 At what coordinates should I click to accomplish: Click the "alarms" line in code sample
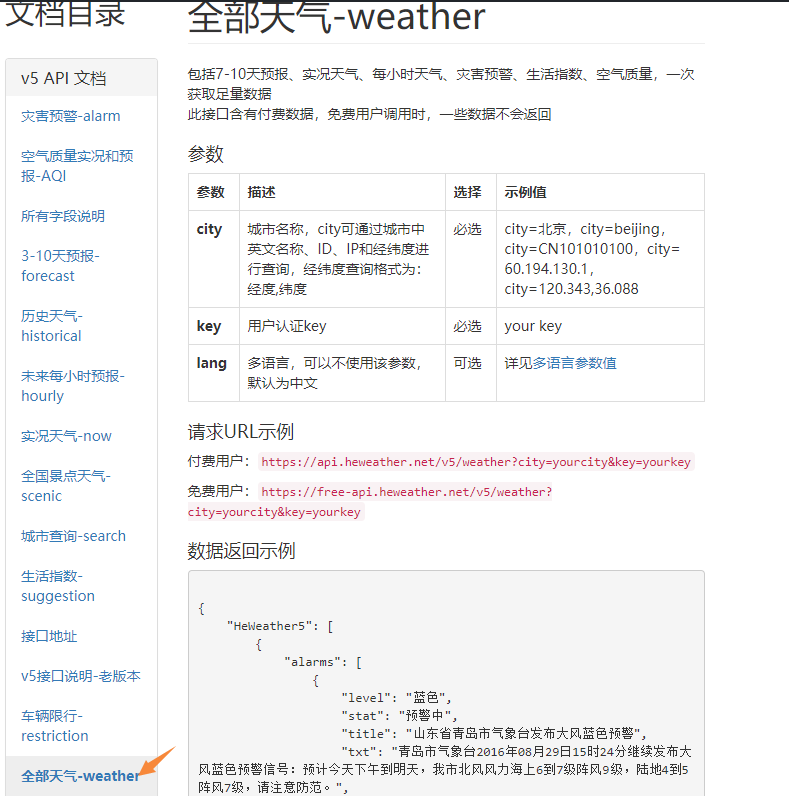[x=323, y=662]
